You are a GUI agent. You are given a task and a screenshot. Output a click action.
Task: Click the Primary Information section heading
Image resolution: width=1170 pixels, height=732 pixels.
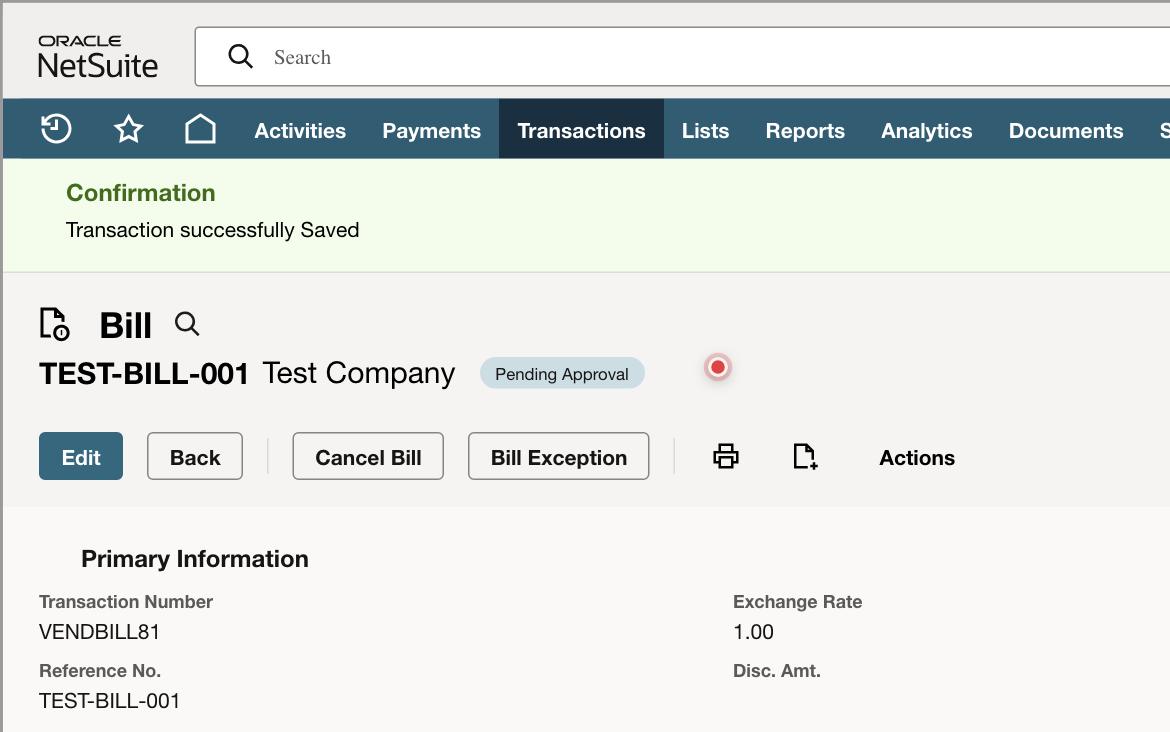coord(195,559)
